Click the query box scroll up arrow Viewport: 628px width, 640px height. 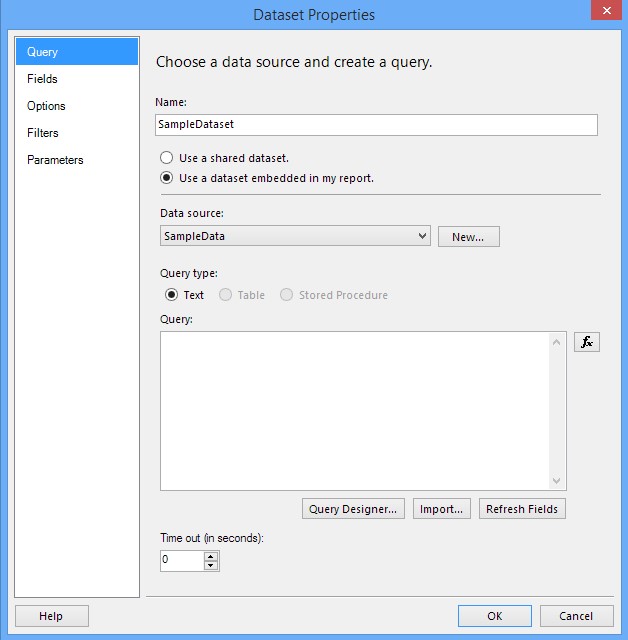point(556,342)
